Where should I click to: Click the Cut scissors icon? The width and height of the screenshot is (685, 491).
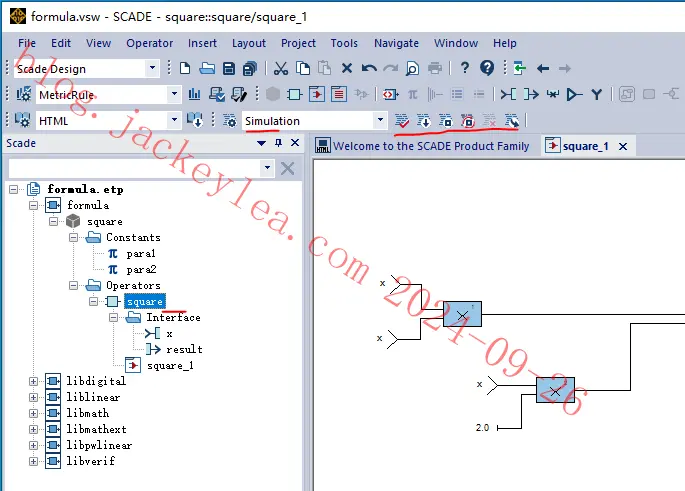click(x=281, y=69)
